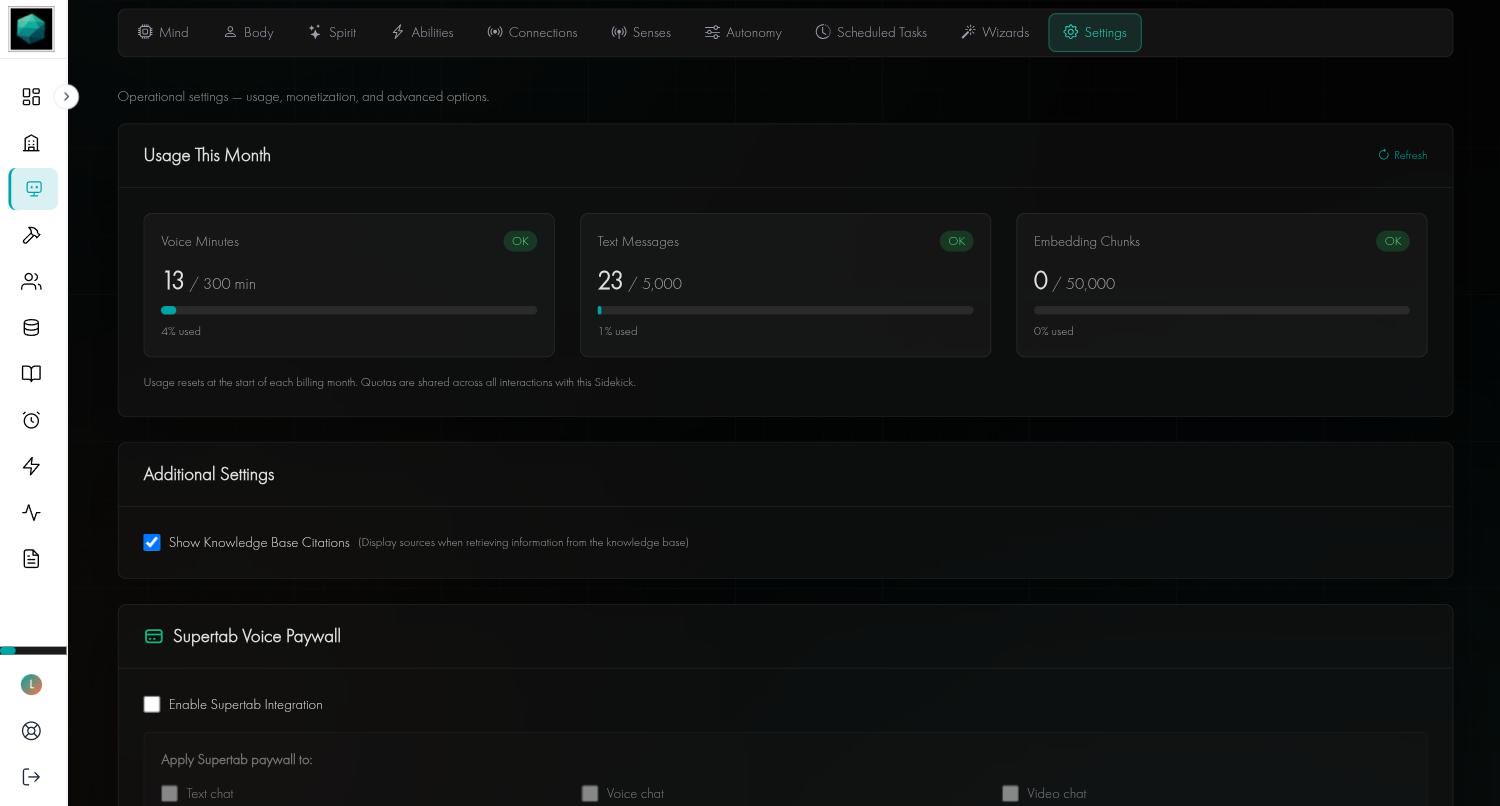Toggle the Voice chat paywall checkbox

tap(590, 793)
